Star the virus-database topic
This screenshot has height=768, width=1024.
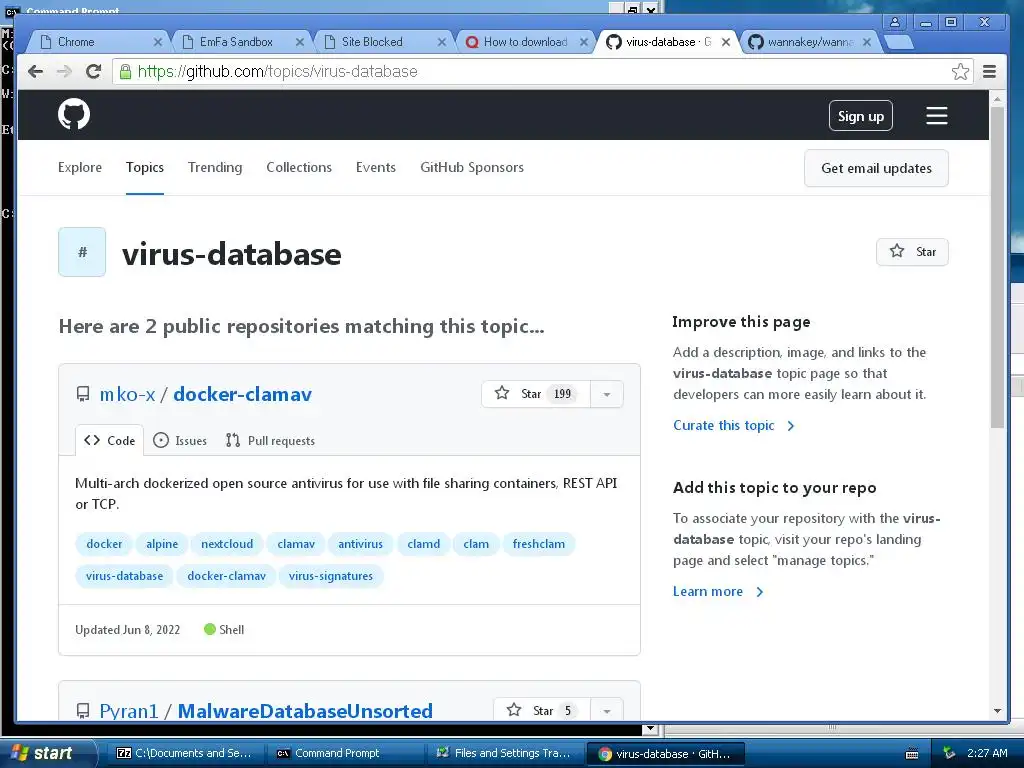point(912,252)
